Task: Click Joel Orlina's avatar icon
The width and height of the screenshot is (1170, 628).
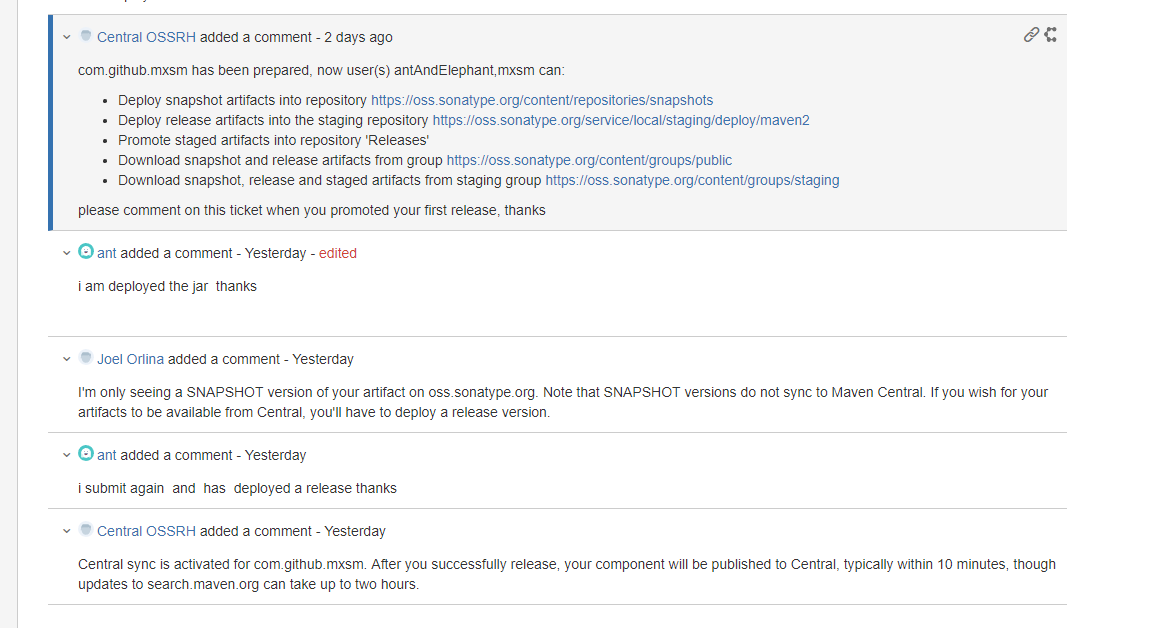Action: click(x=86, y=359)
